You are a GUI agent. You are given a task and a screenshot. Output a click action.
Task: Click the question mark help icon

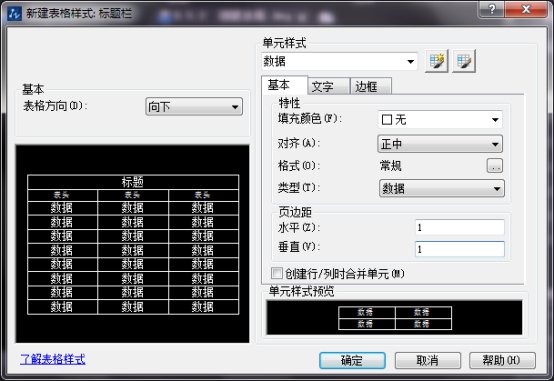pos(492,9)
